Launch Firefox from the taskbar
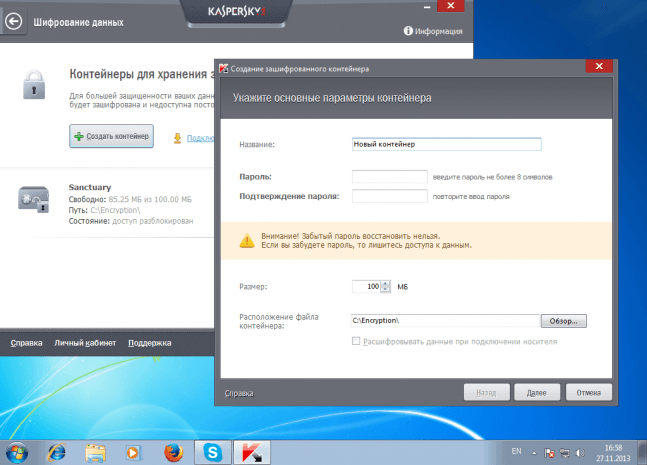This screenshot has width=647, height=465. coord(173,453)
